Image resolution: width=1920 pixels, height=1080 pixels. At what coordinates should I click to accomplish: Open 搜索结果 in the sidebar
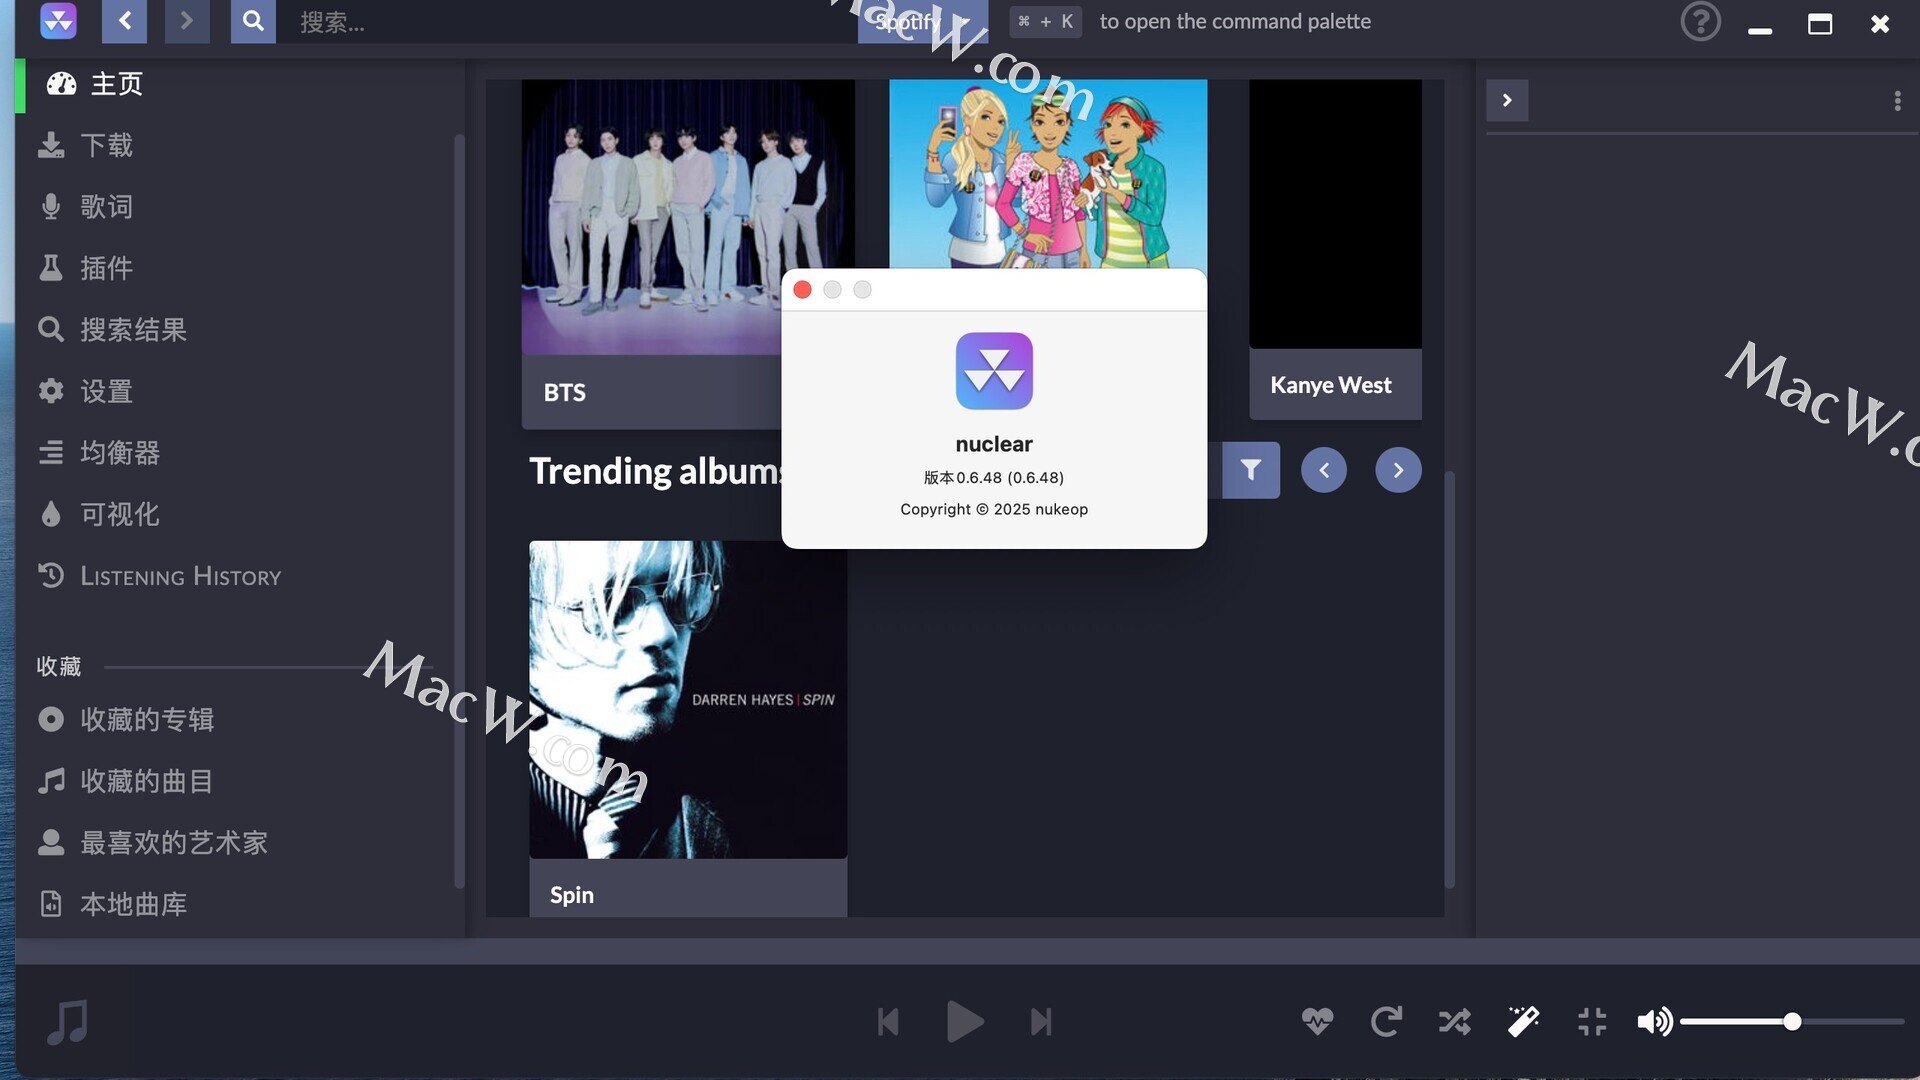(x=240, y=330)
